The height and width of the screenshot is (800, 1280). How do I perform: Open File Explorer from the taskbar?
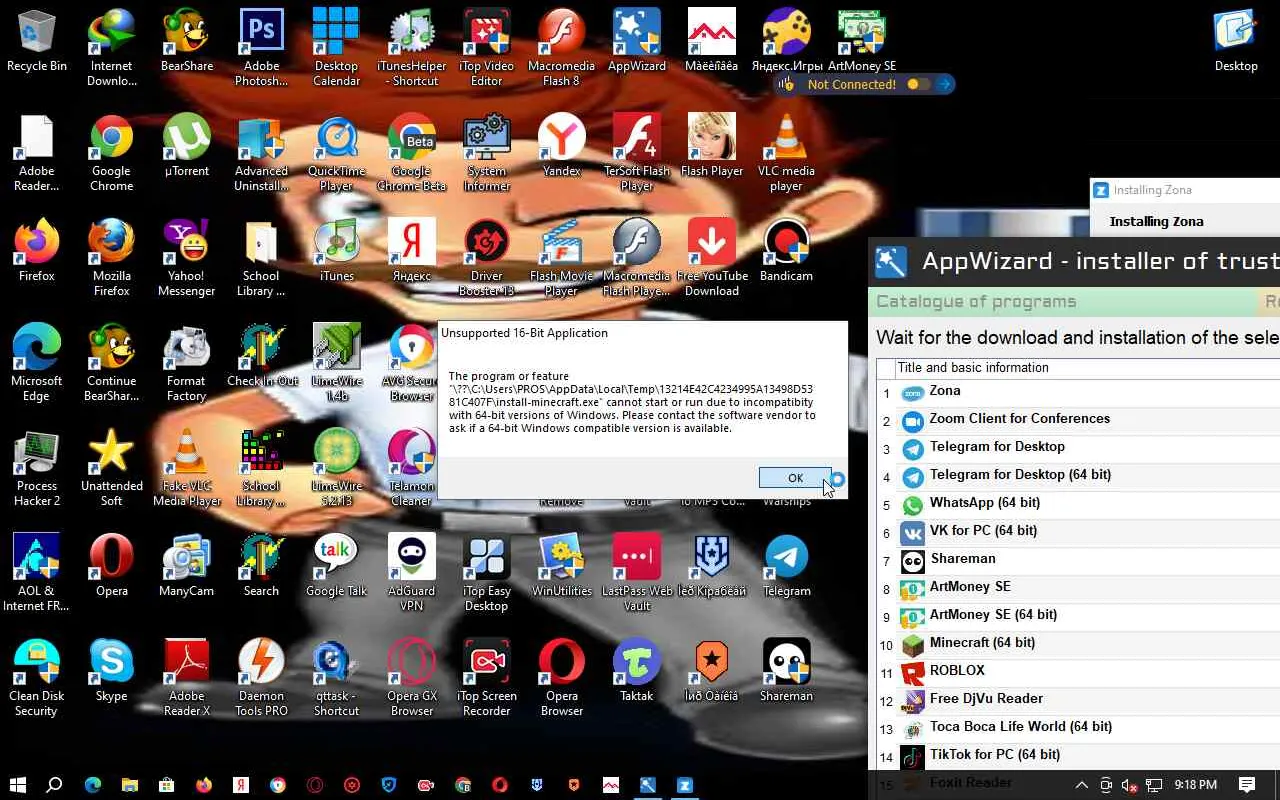130,785
